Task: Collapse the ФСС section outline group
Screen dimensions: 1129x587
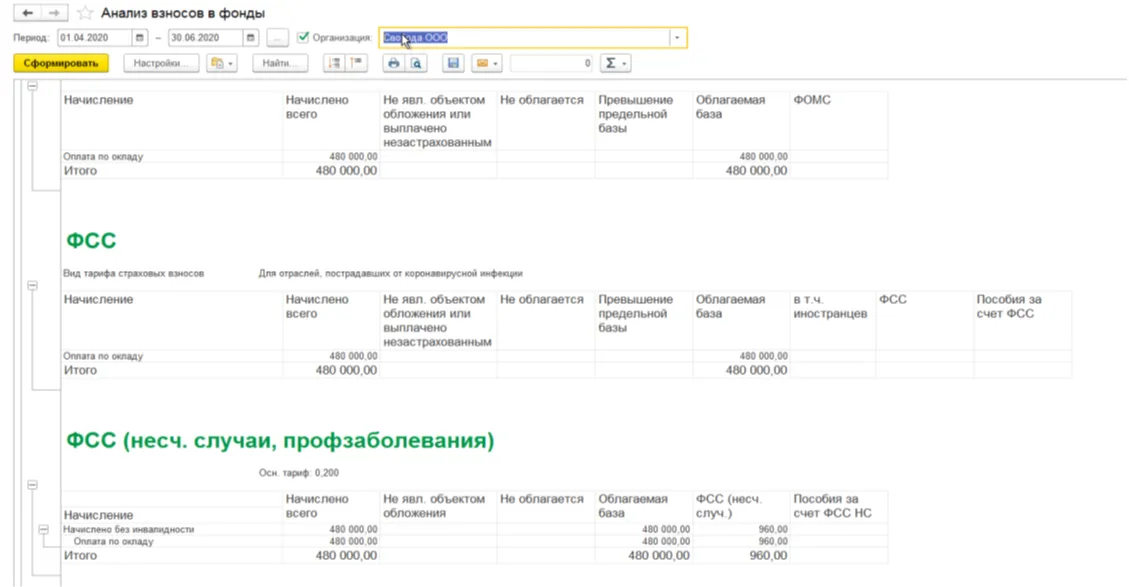Action: point(32,285)
